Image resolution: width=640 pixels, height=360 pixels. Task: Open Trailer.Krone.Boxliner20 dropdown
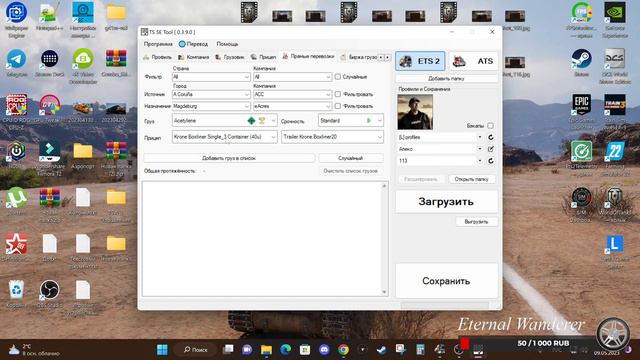click(x=333, y=137)
